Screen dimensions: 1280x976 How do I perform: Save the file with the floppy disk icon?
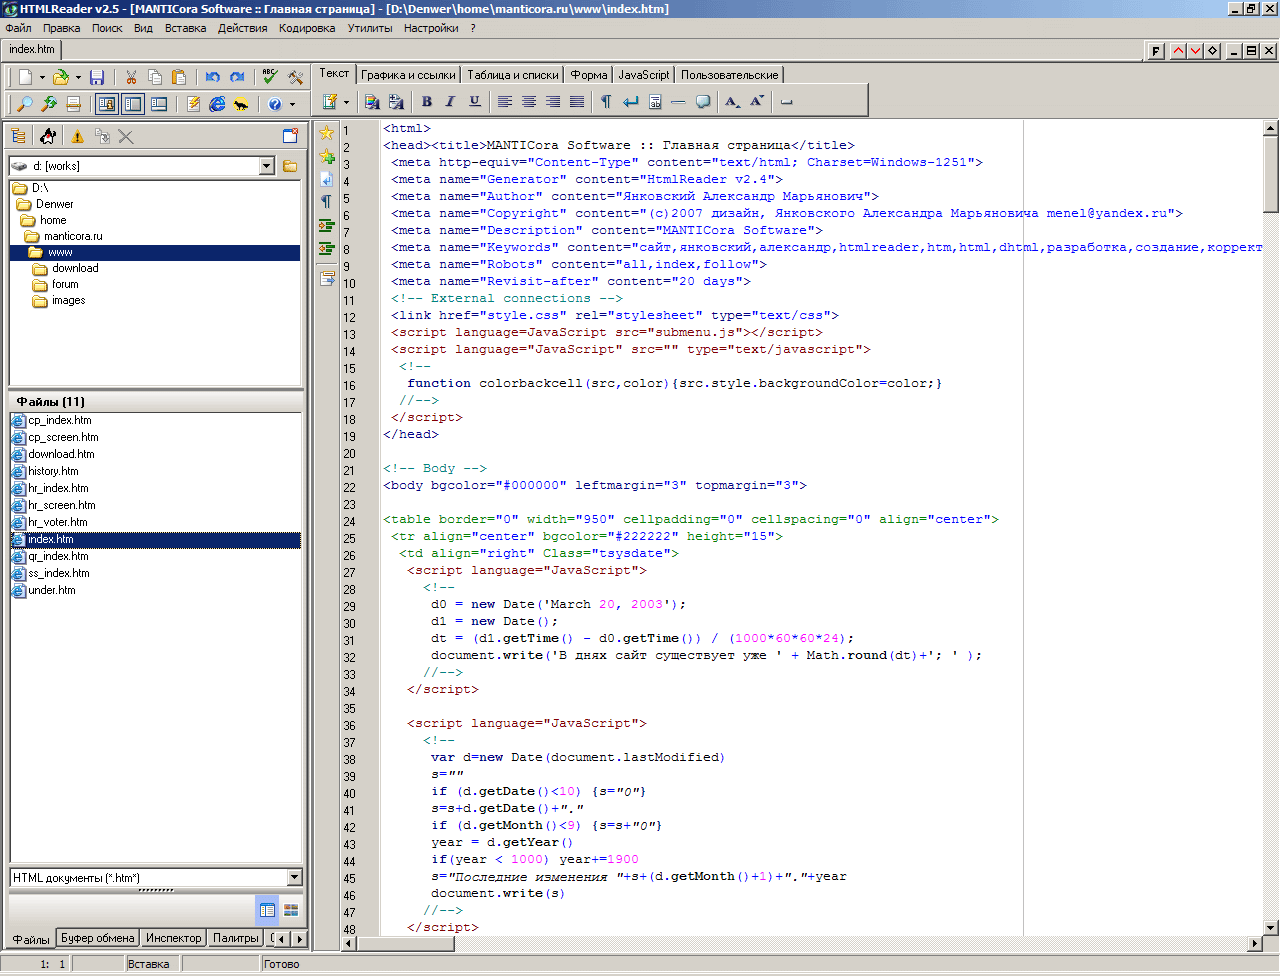coord(97,77)
